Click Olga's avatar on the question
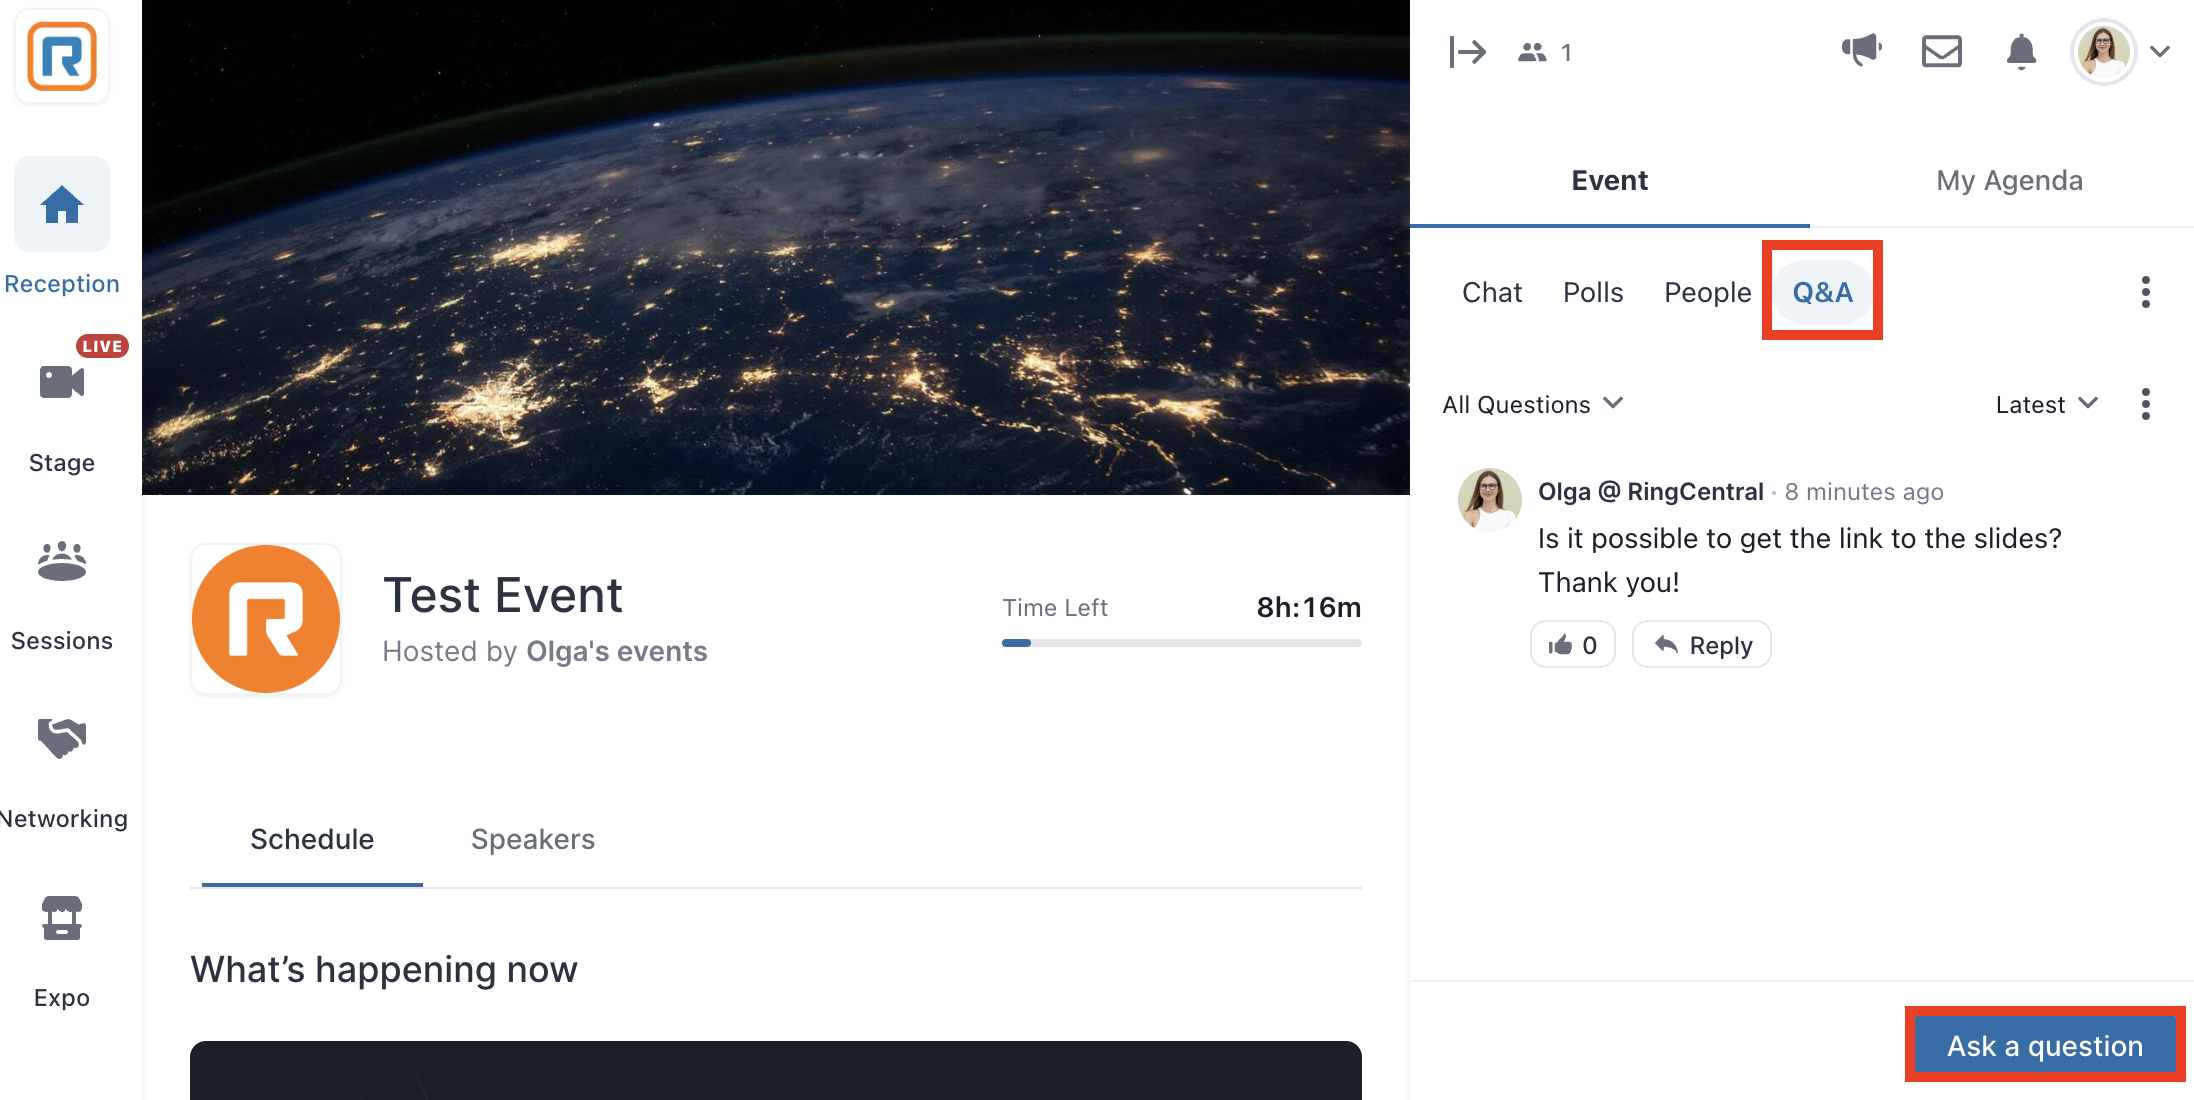2194x1100 pixels. [x=1490, y=499]
